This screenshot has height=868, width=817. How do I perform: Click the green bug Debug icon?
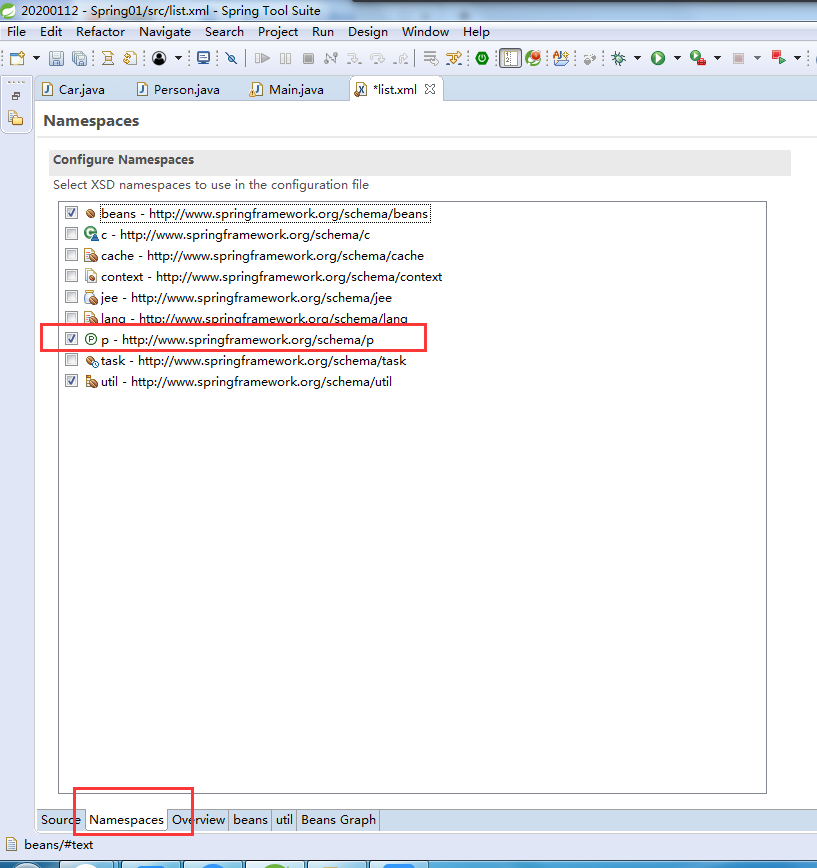pyautogui.click(x=618, y=58)
